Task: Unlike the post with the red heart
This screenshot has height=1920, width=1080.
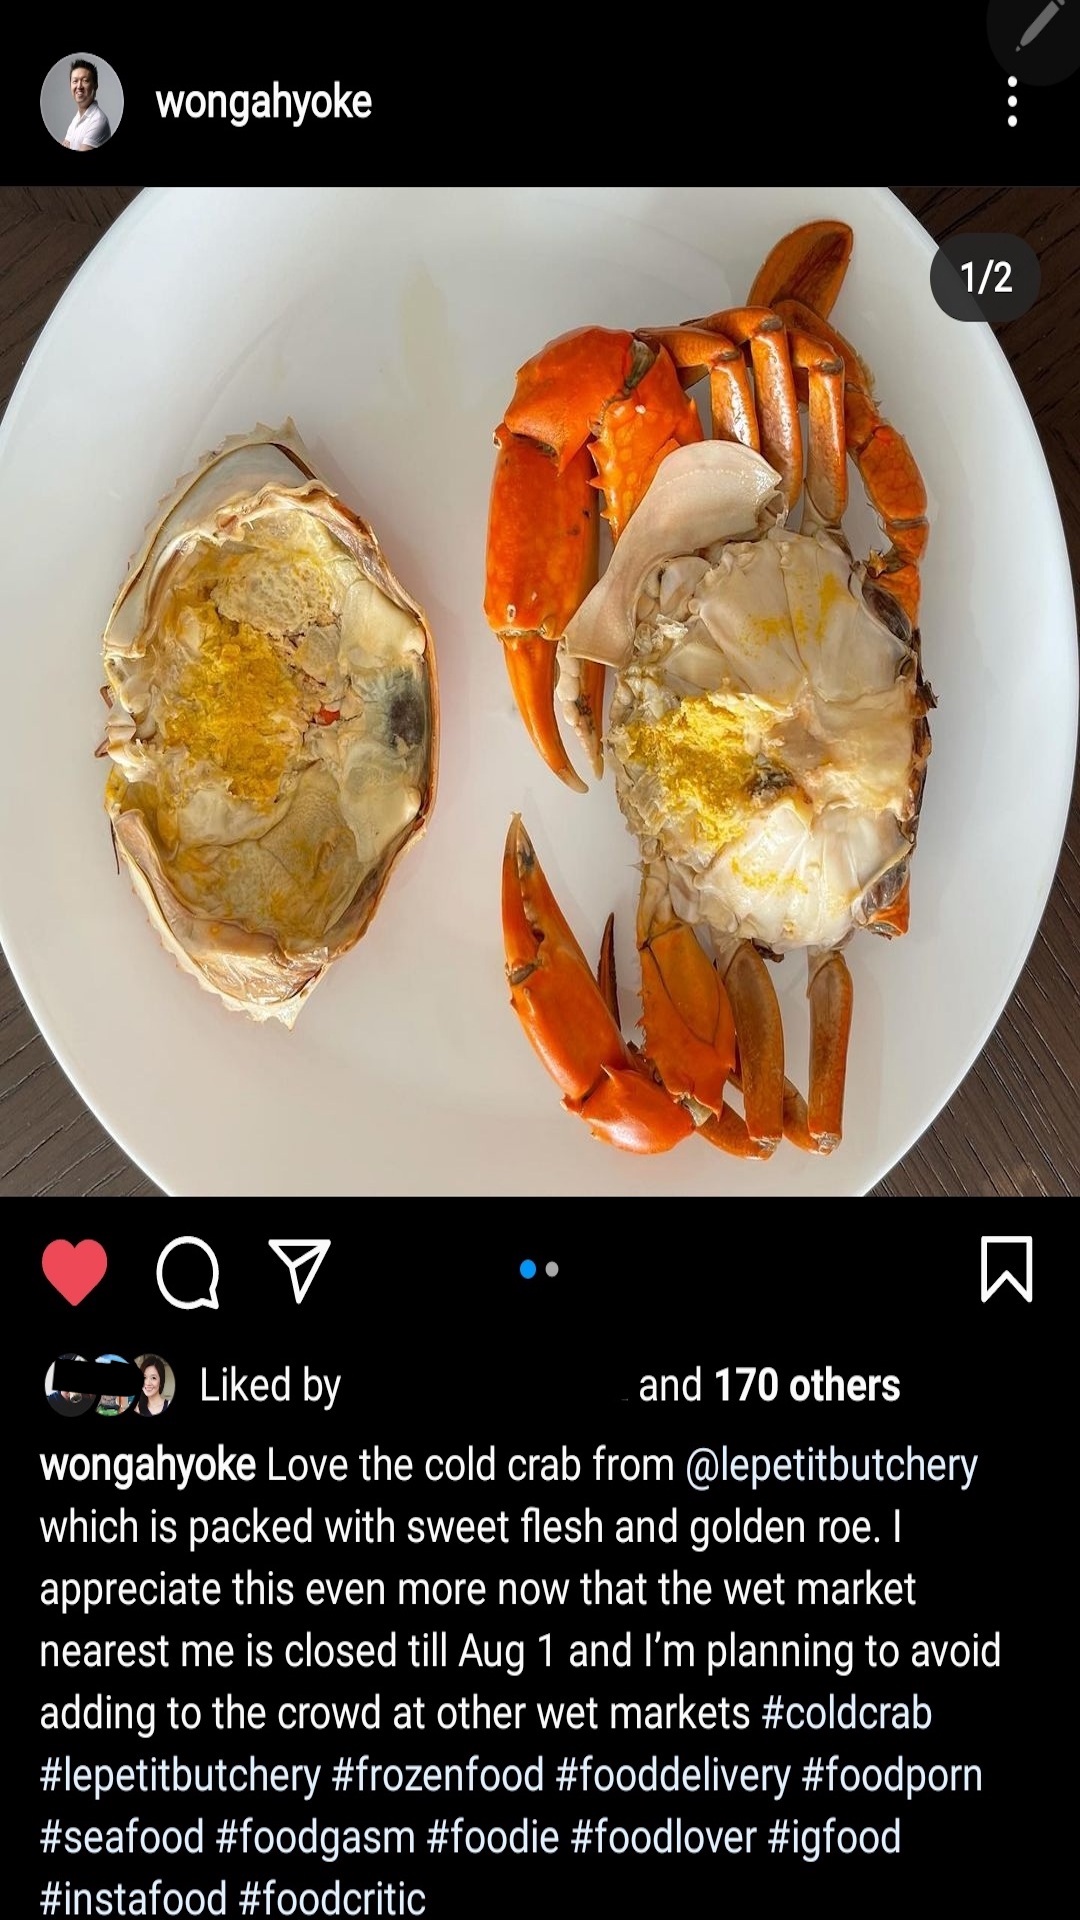Action: (x=75, y=1271)
